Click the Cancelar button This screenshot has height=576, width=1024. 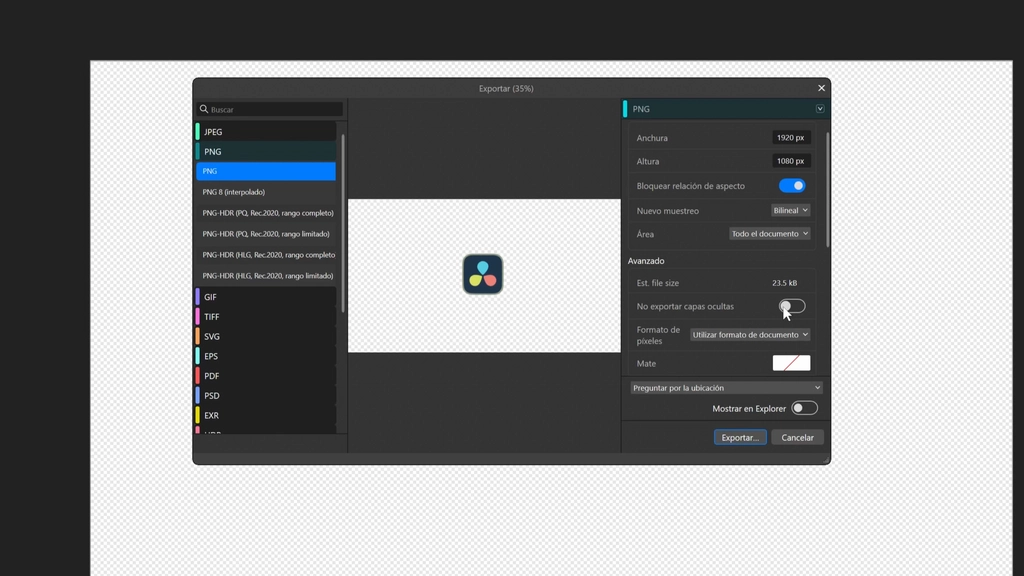pos(797,438)
